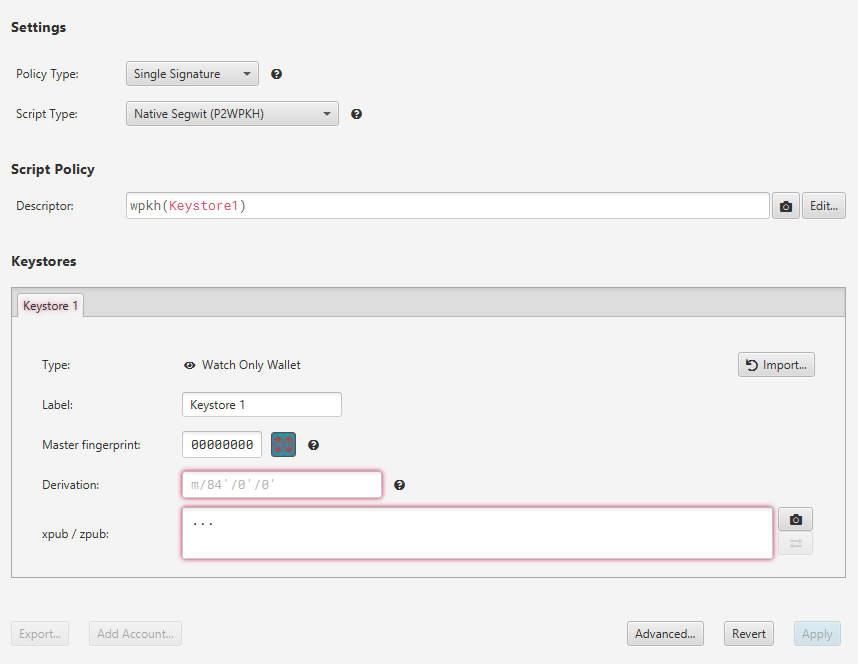Click the help icon next to Derivation

point(399,485)
